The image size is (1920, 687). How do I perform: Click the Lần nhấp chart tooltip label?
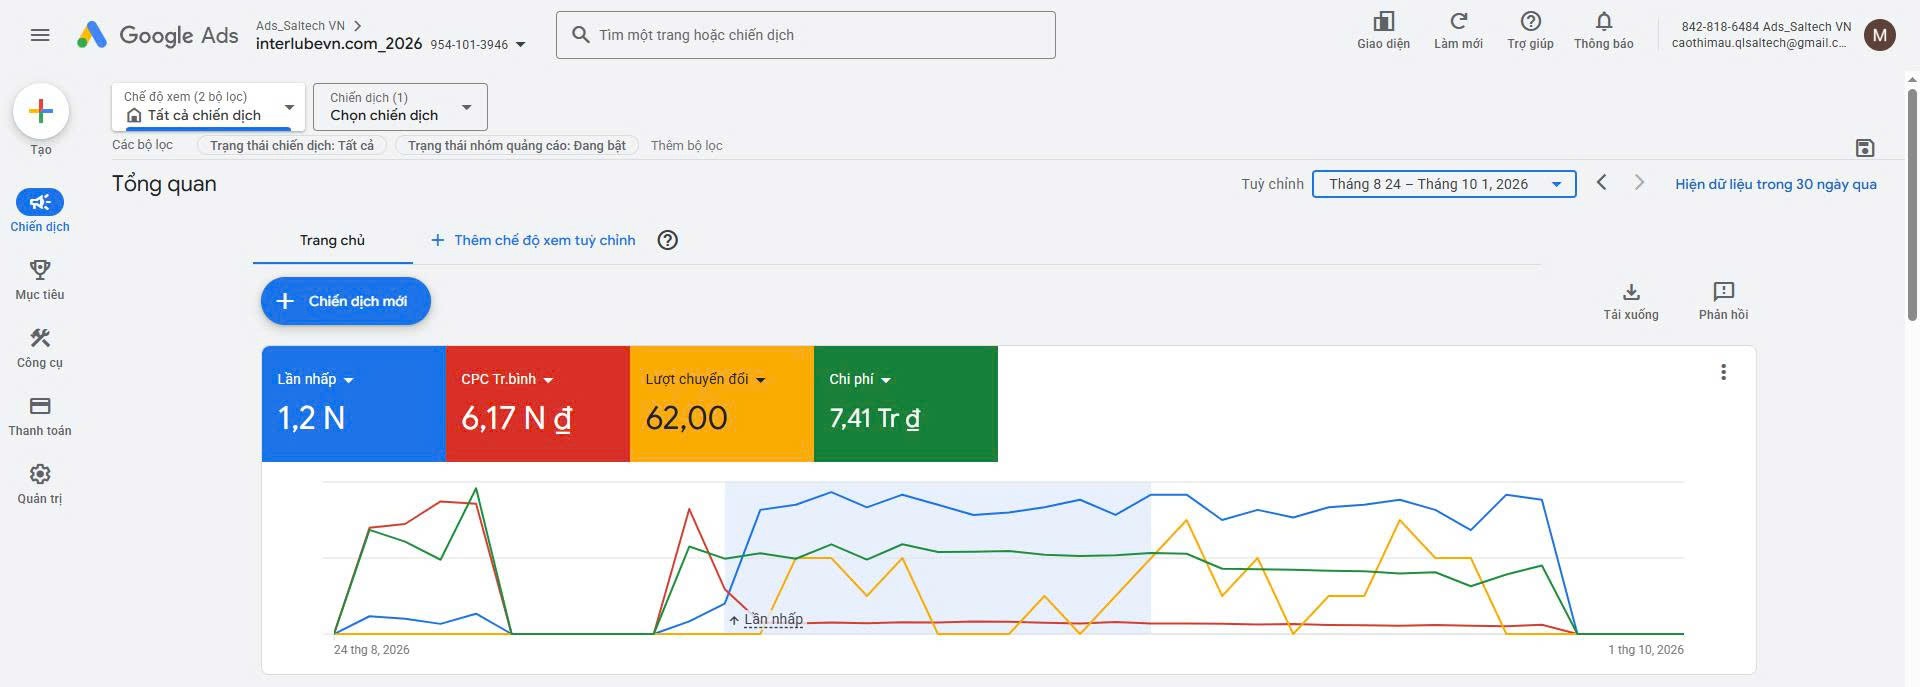tap(766, 620)
